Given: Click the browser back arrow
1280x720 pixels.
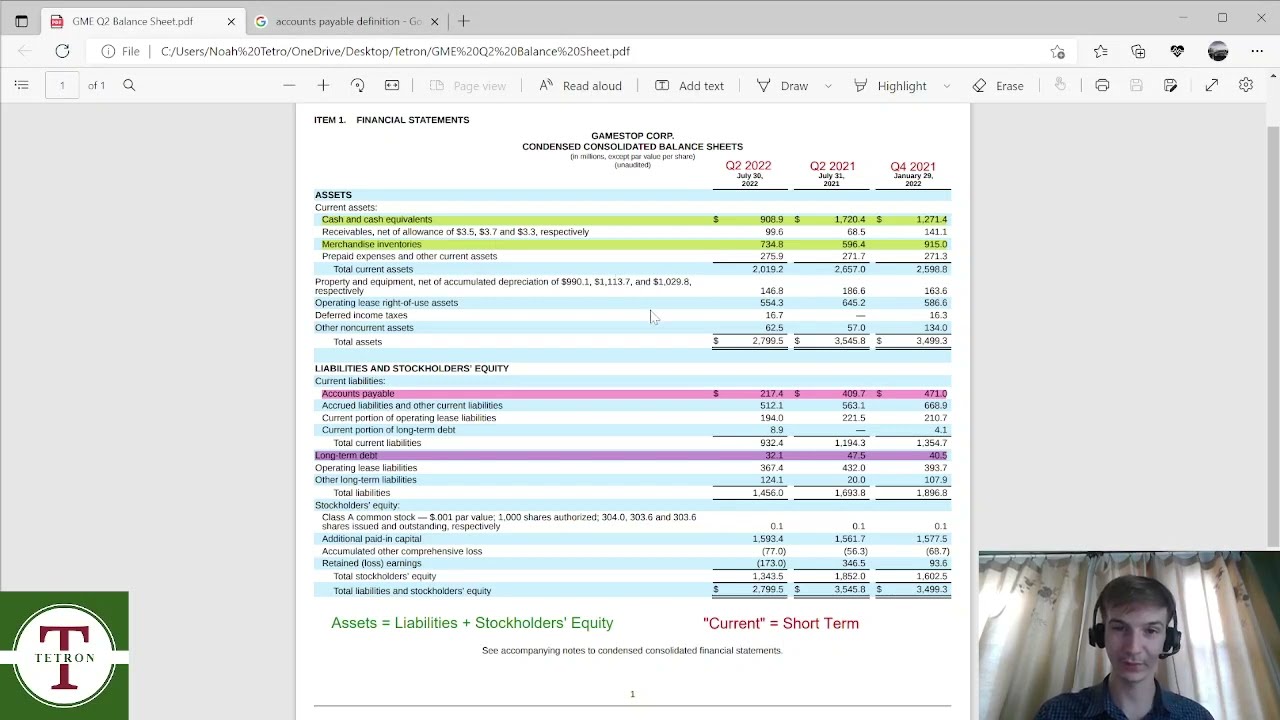Looking at the screenshot, I should pyautogui.click(x=25, y=51).
